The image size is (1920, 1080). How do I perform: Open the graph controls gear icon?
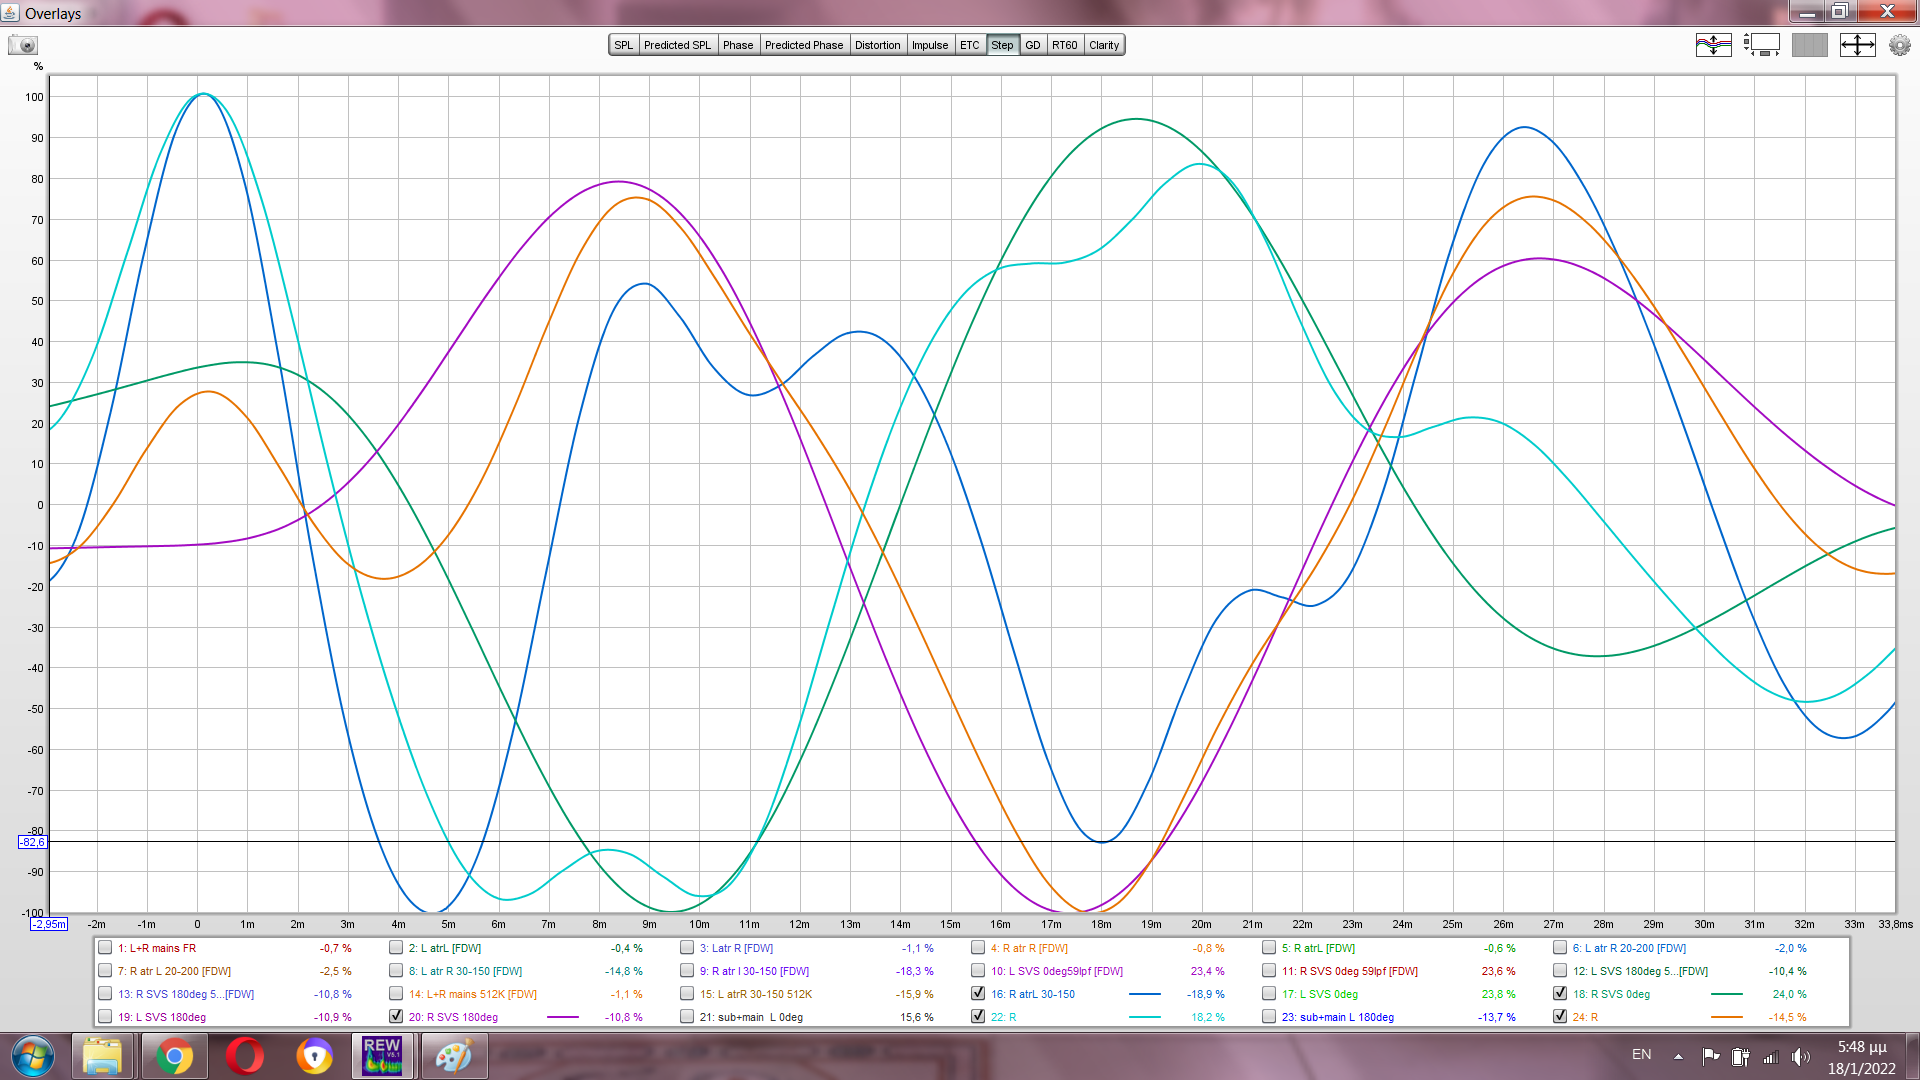tap(1899, 45)
